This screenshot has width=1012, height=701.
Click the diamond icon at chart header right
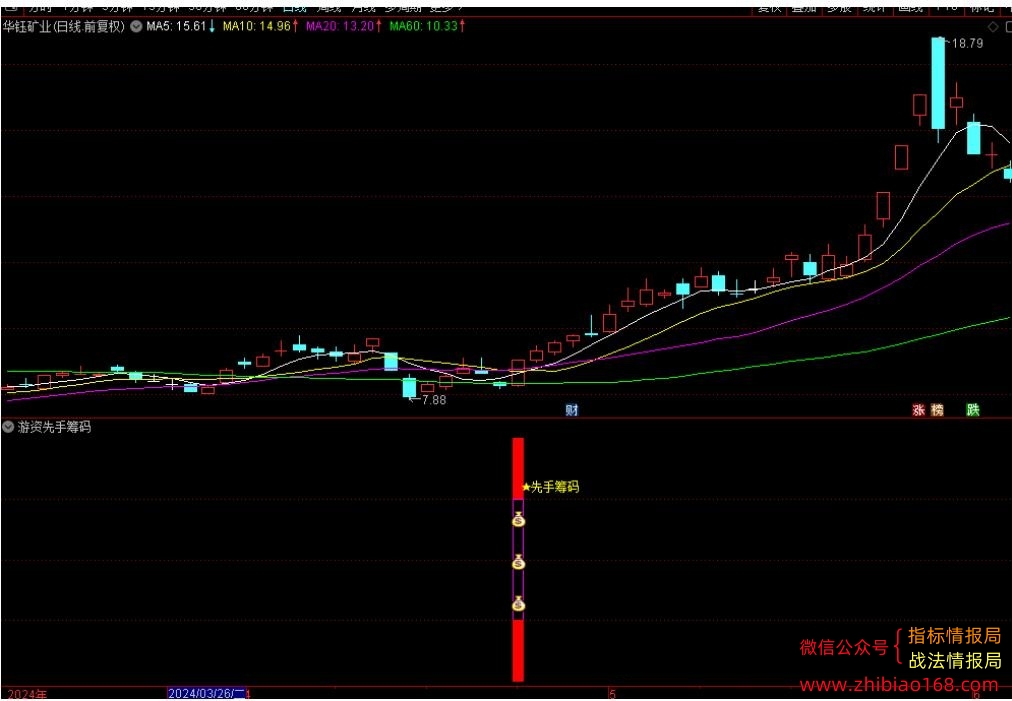click(x=993, y=26)
